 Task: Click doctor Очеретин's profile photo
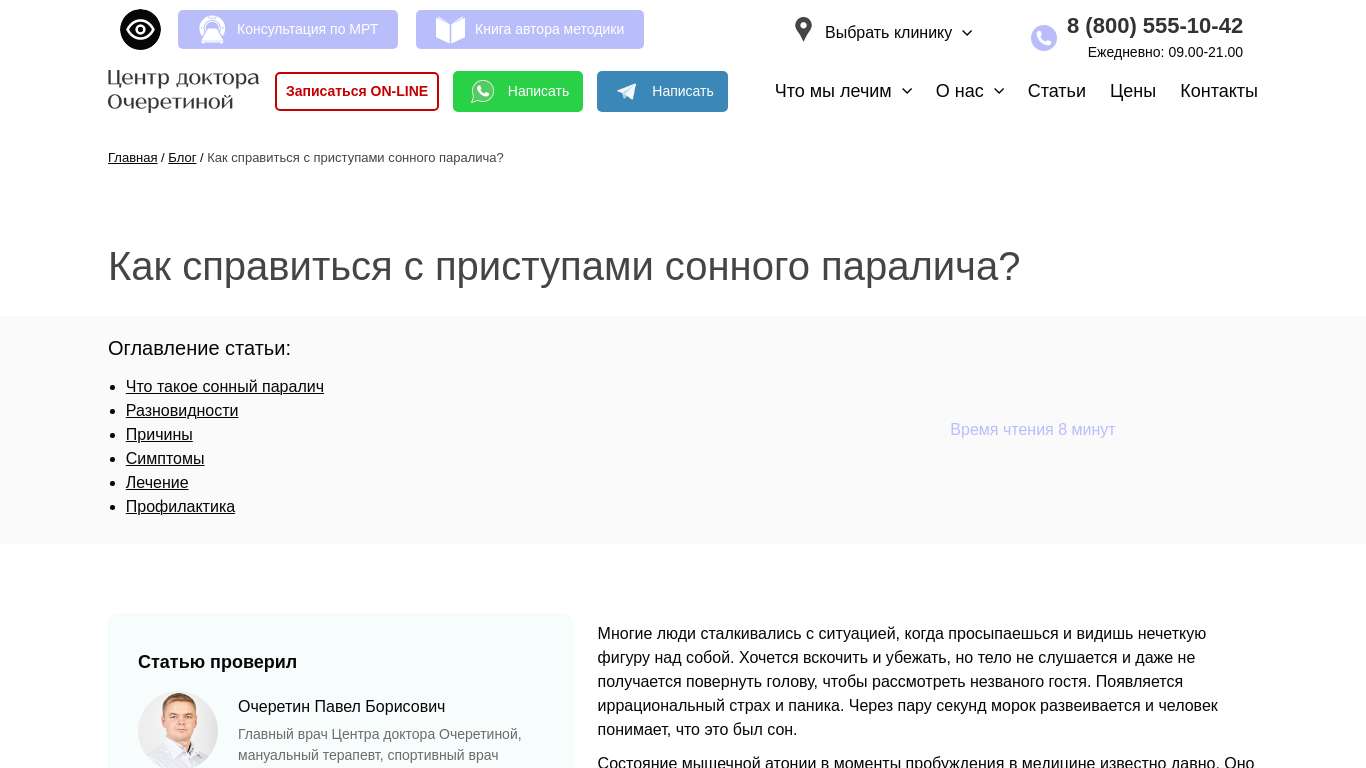178,729
